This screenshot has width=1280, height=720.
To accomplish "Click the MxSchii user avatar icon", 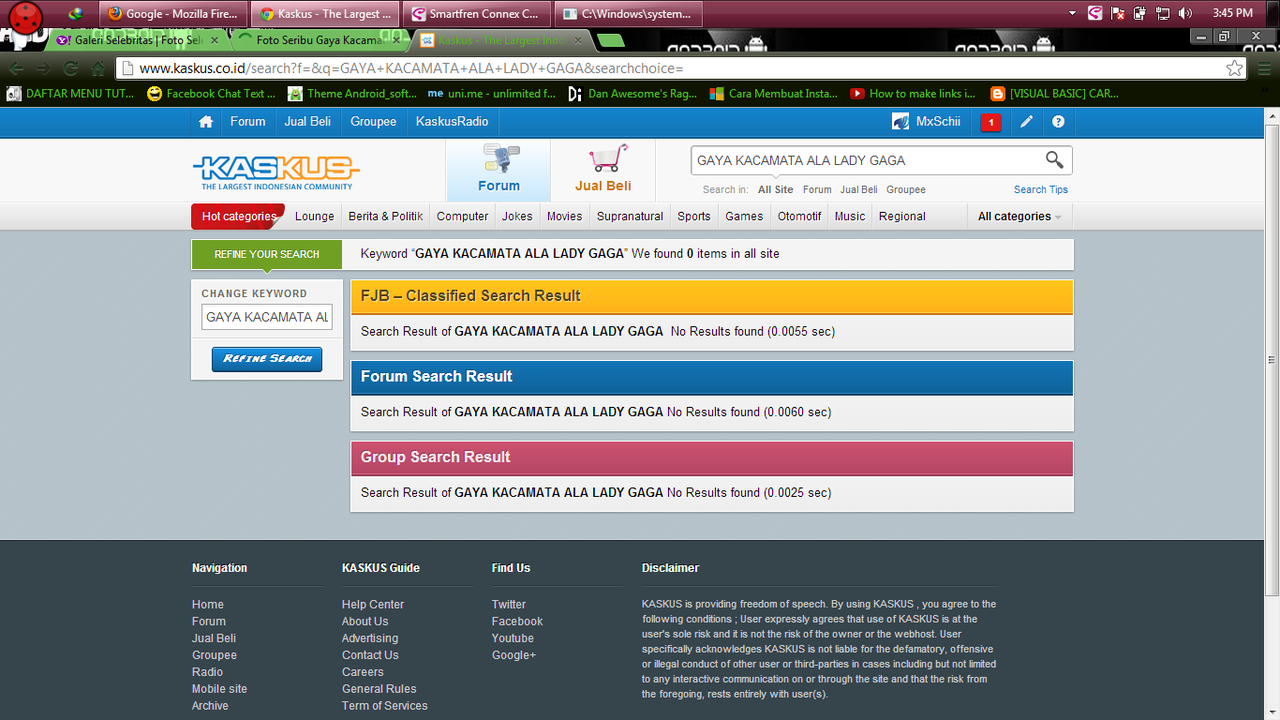I will [900, 122].
